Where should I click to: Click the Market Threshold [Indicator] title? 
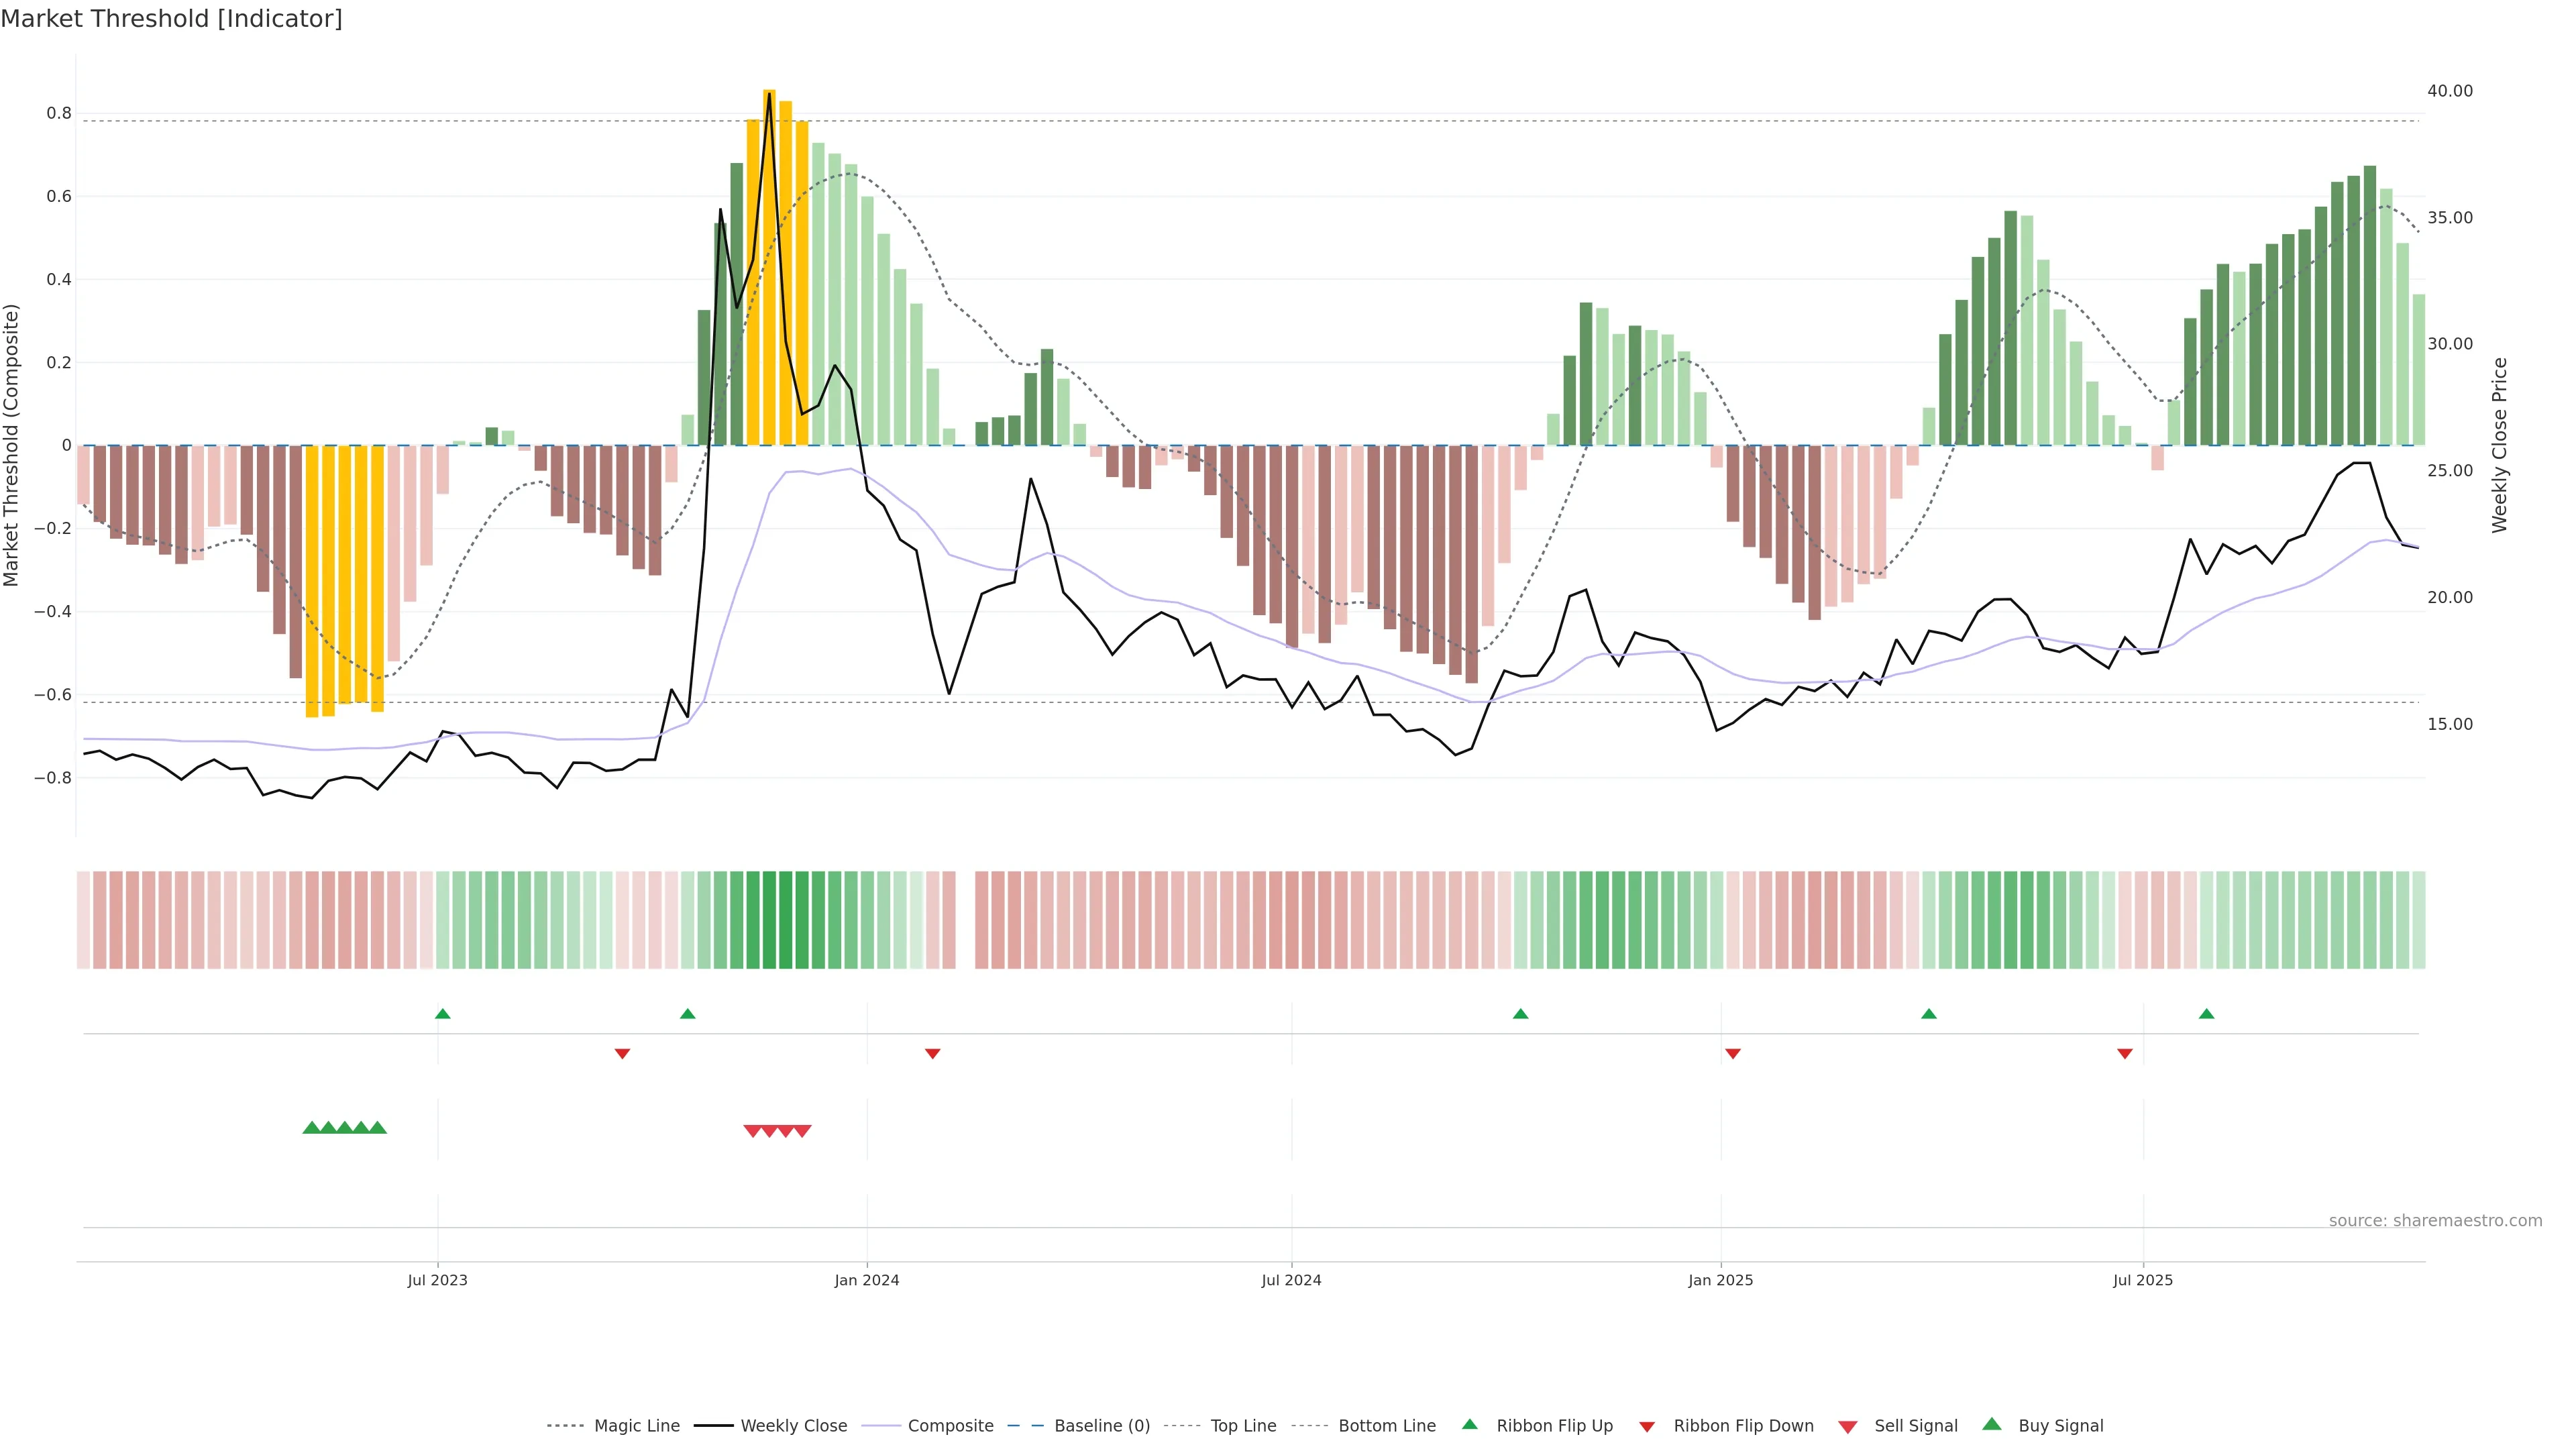(x=171, y=19)
